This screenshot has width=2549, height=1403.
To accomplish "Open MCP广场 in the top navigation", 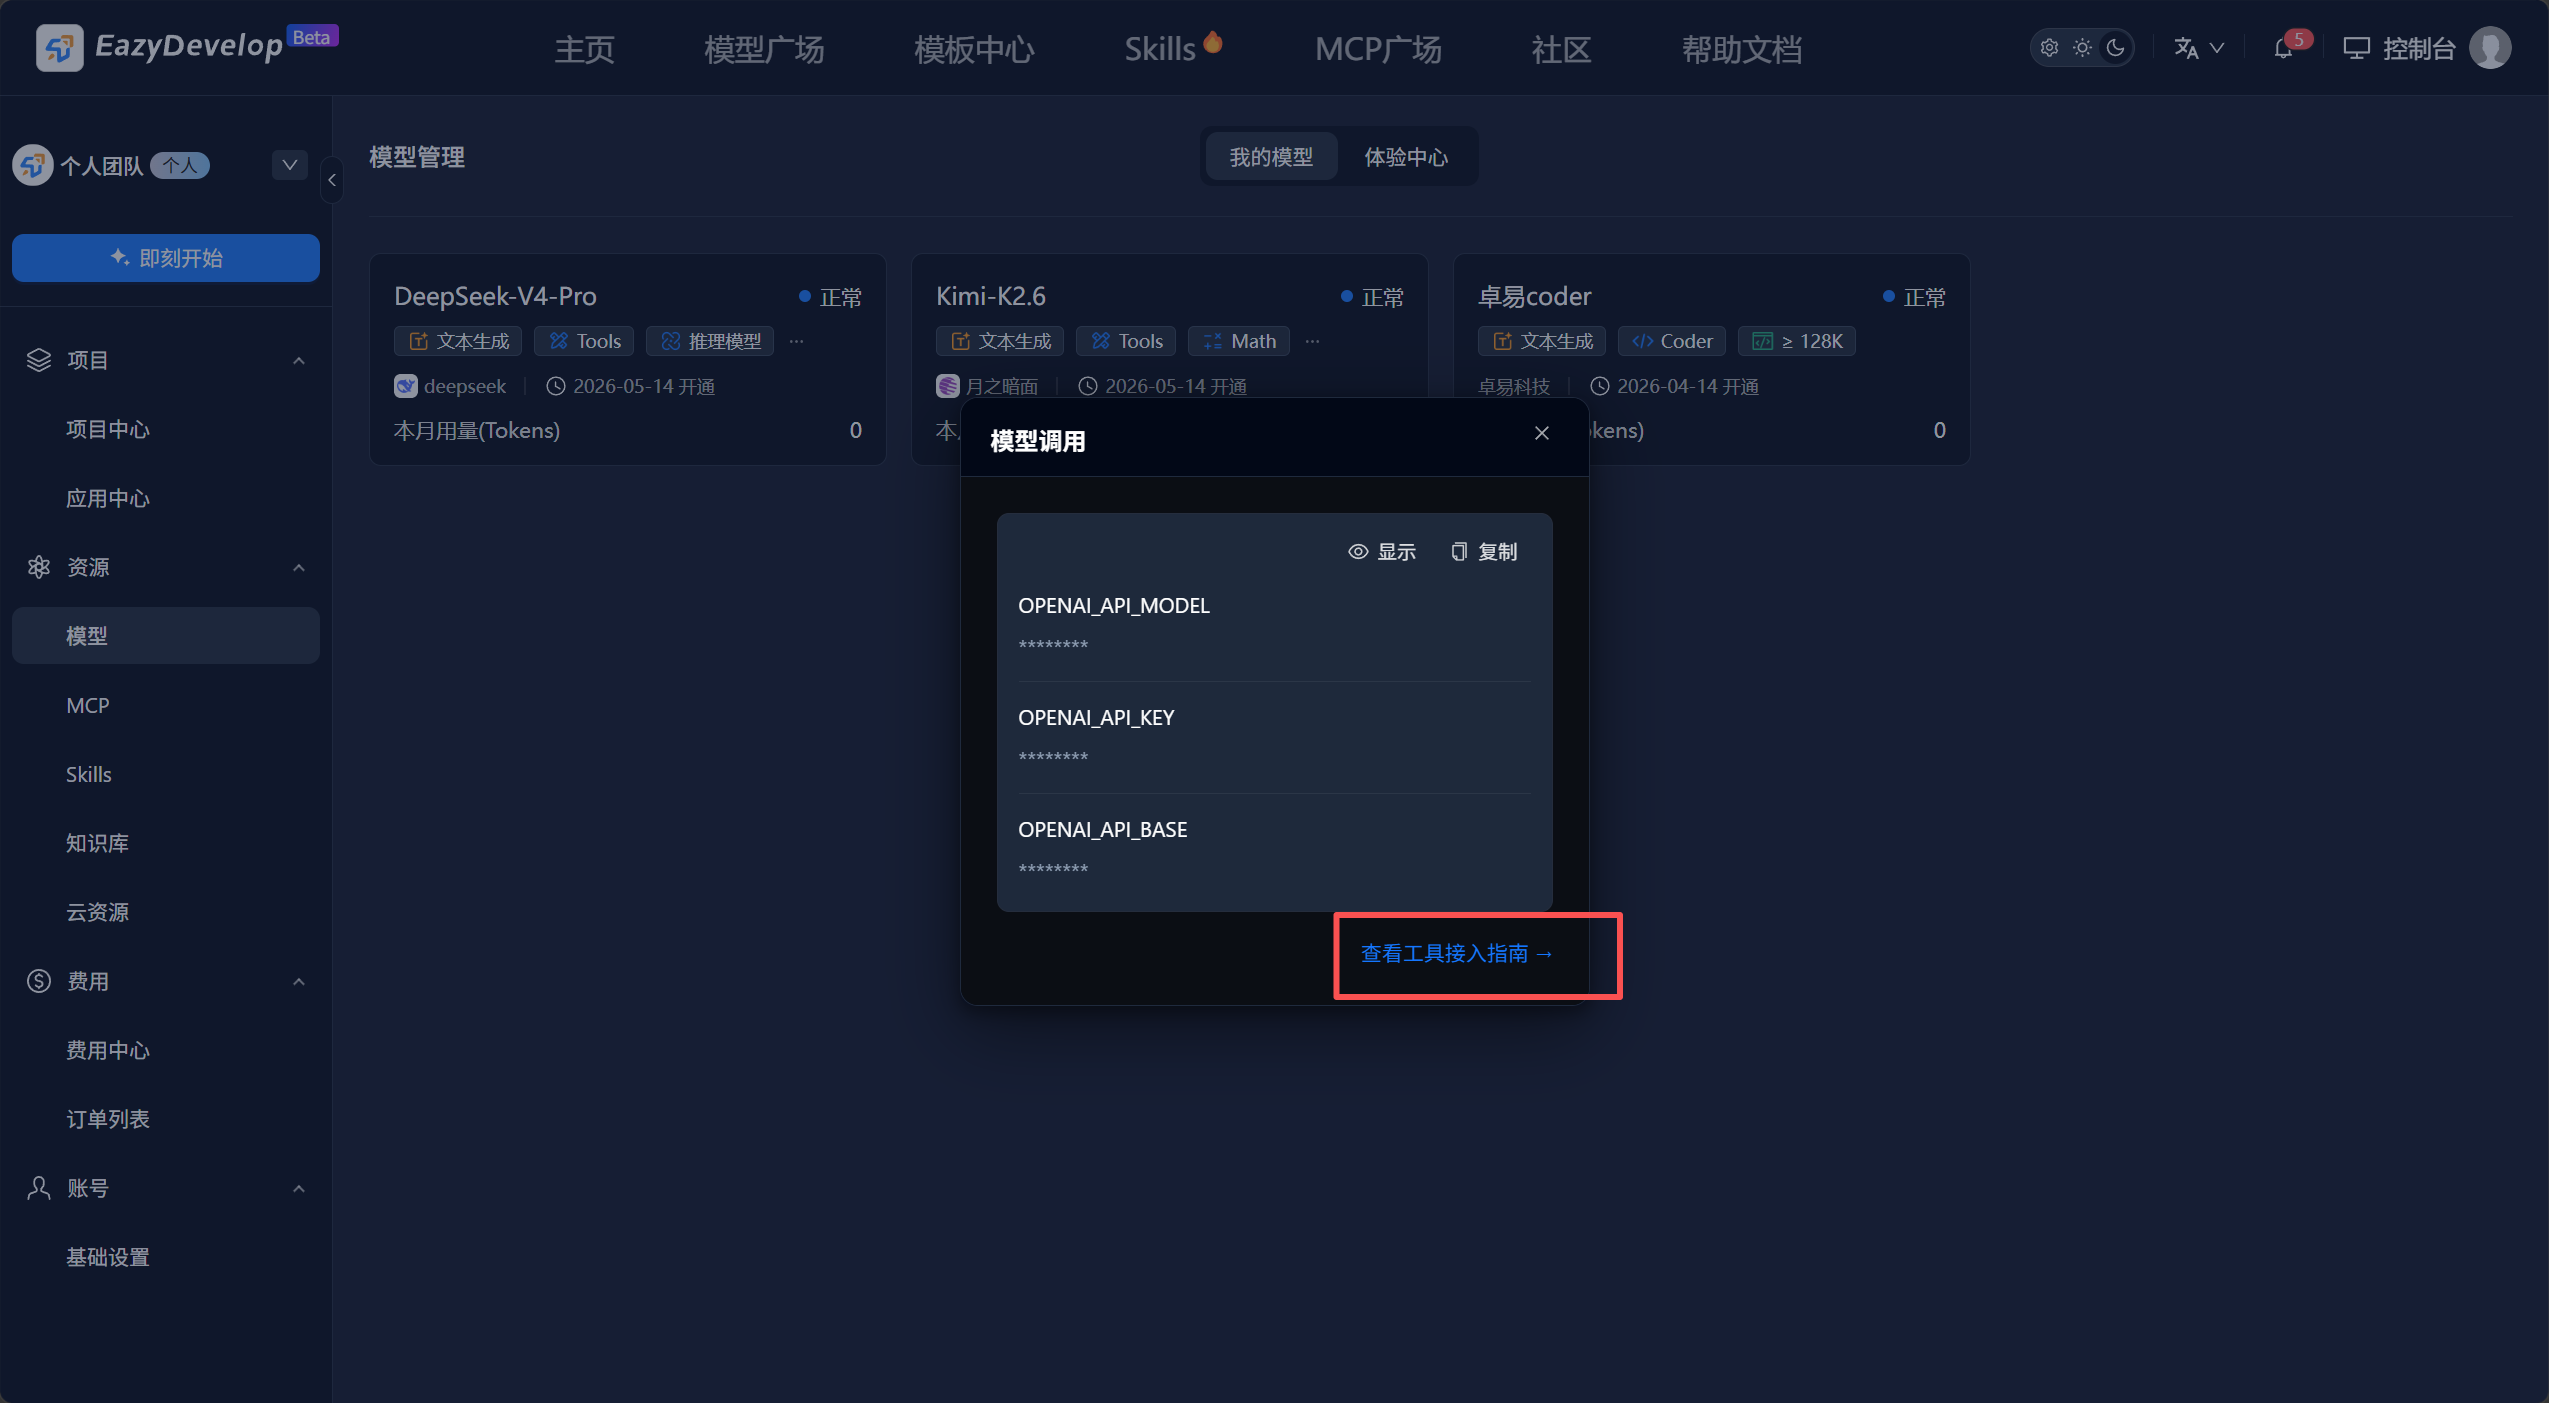I will click(1378, 49).
